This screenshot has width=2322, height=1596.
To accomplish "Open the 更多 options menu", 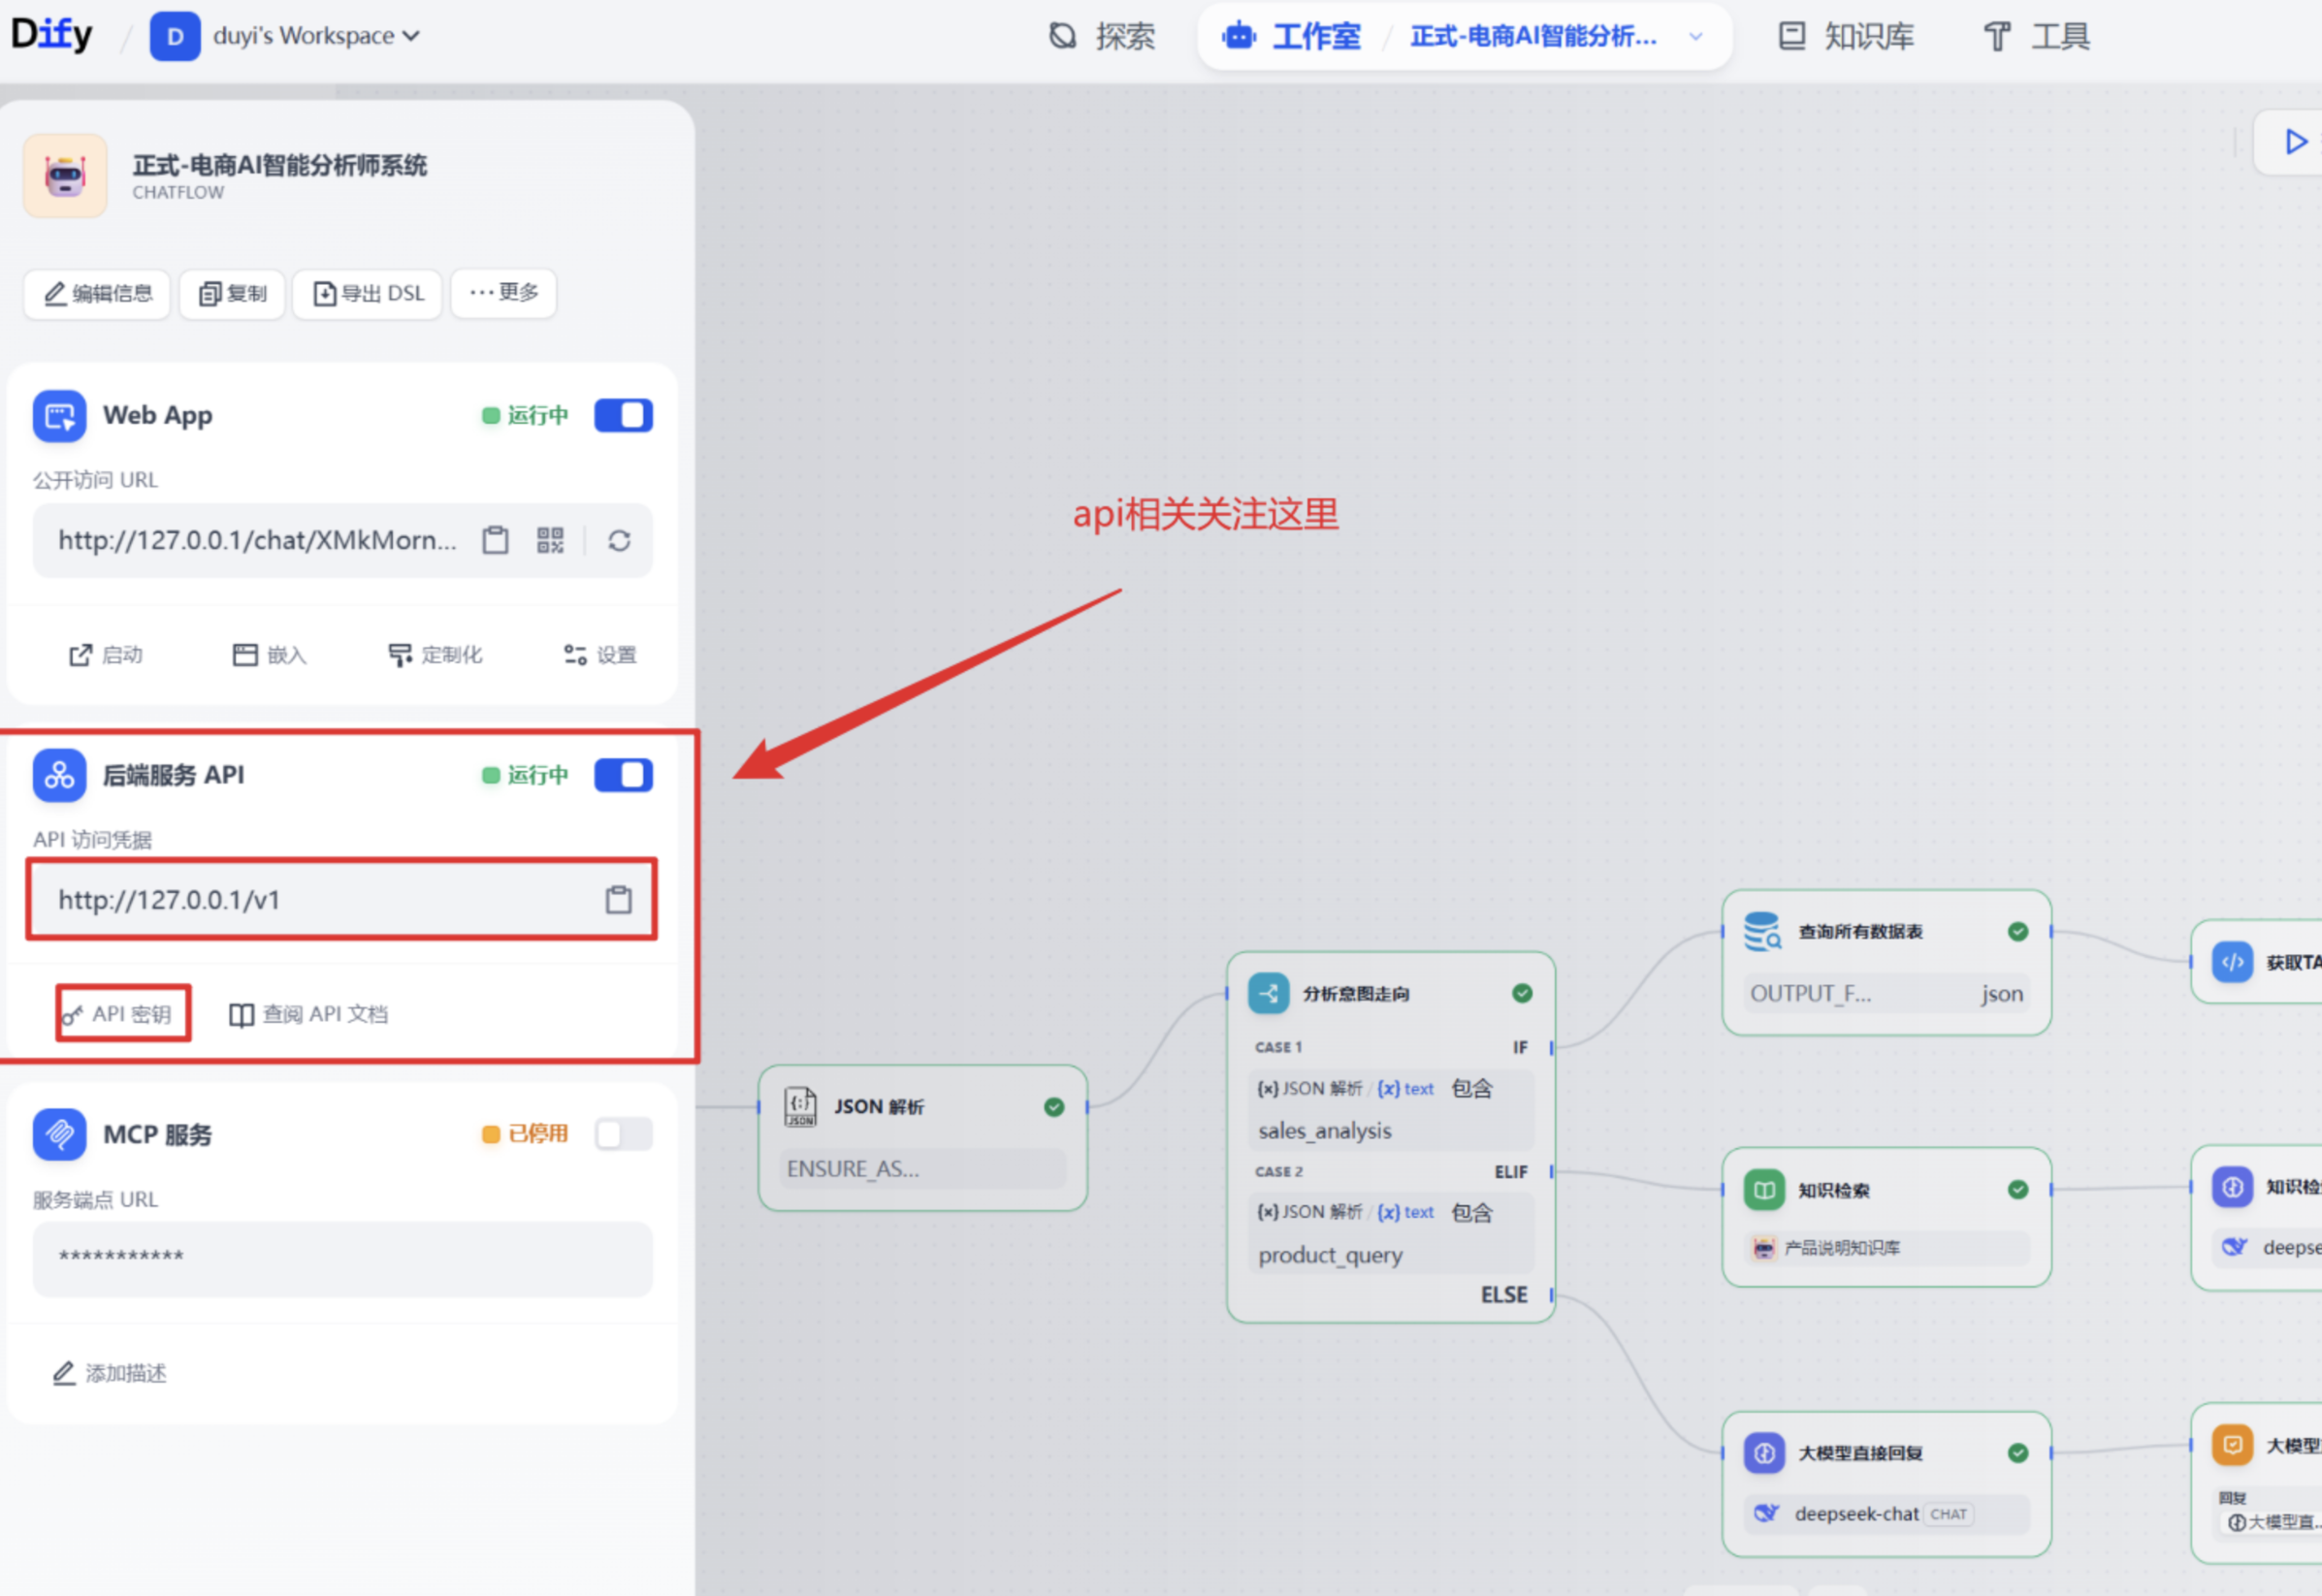I will click(x=503, y=293).
